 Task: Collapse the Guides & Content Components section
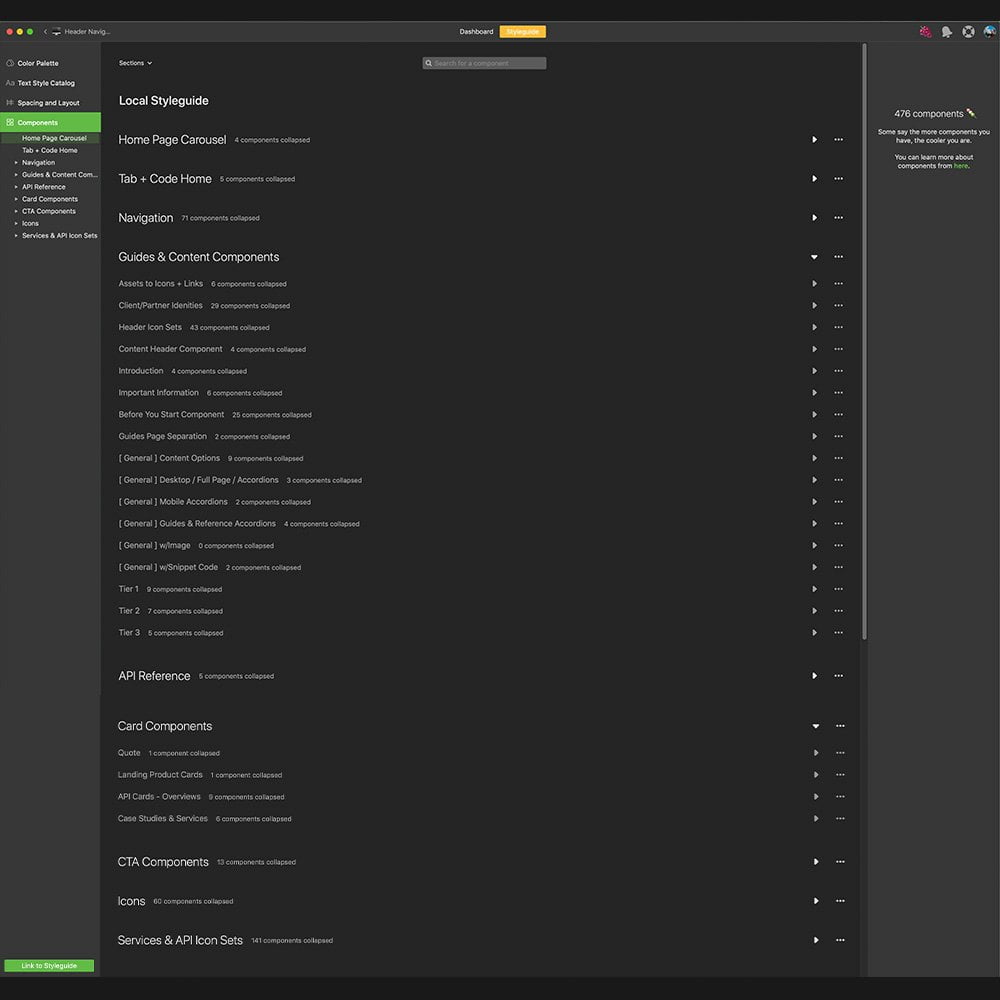(x=814, y=257)
